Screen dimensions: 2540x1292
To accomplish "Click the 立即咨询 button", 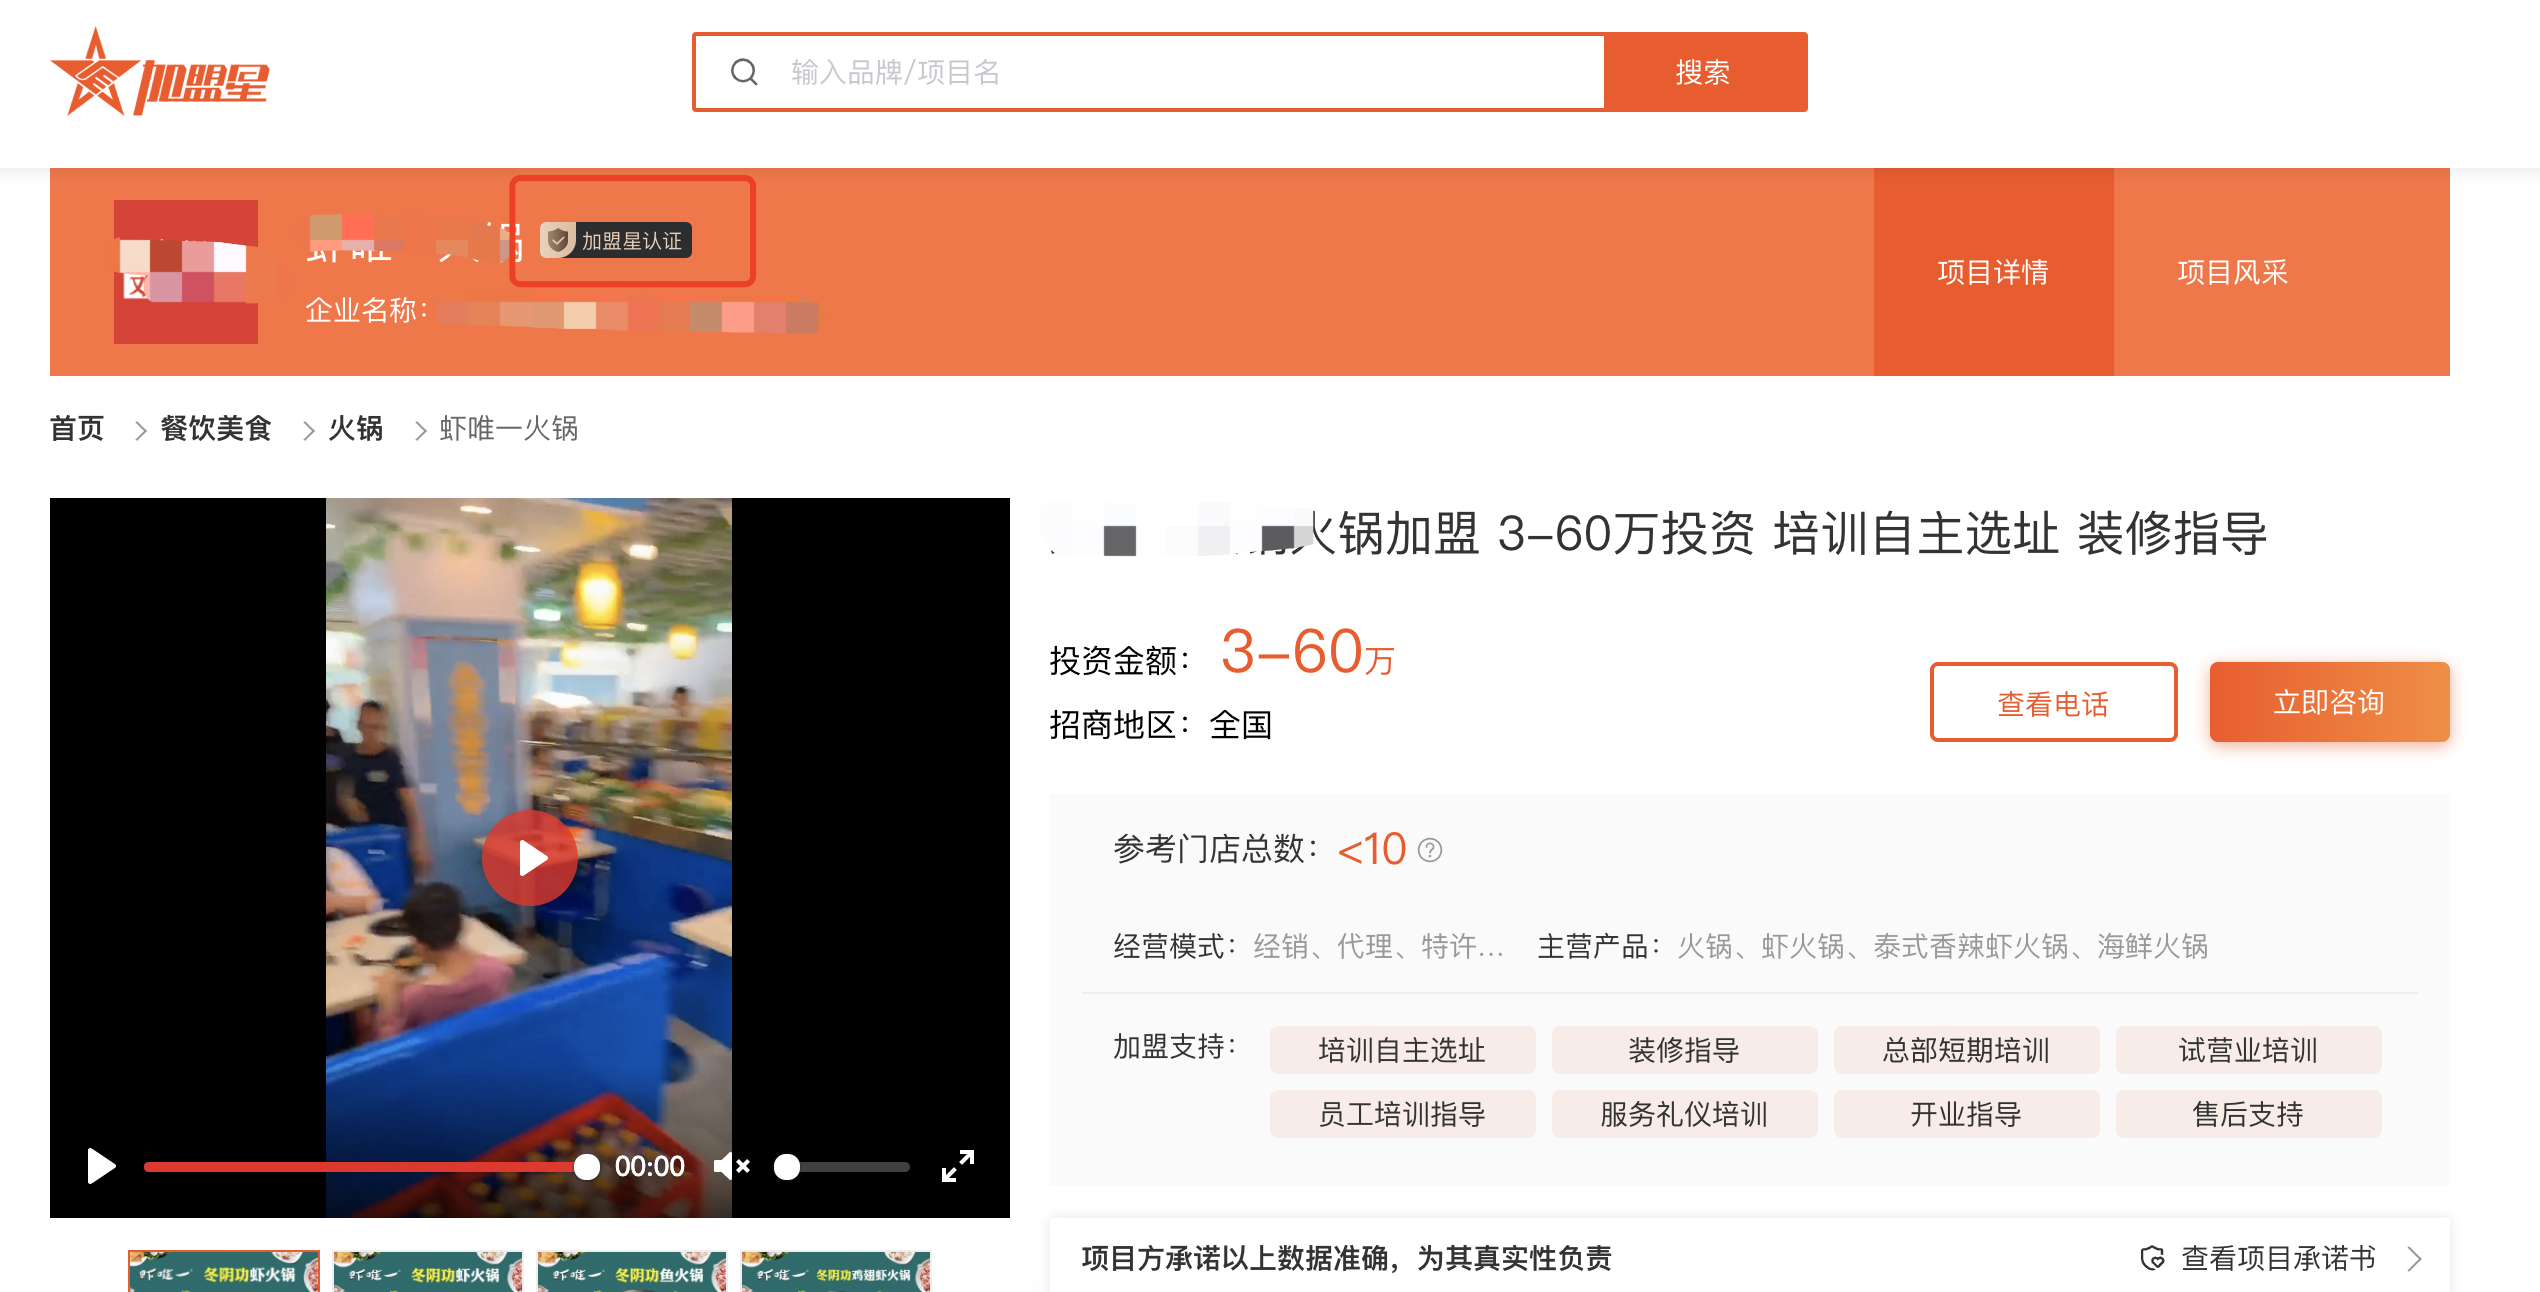I will pyautogui.click(x=2329, y=702).
